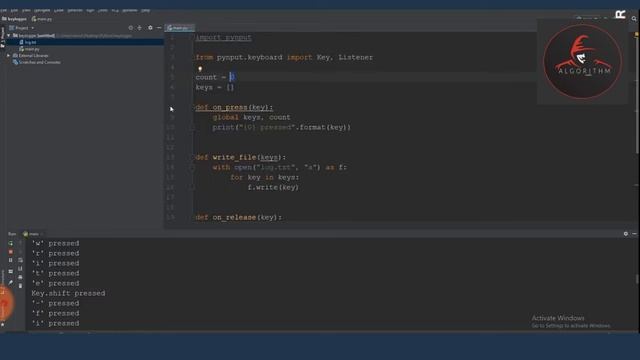
Task: Open the Edit menu
Action: click(x=14, y=10)
